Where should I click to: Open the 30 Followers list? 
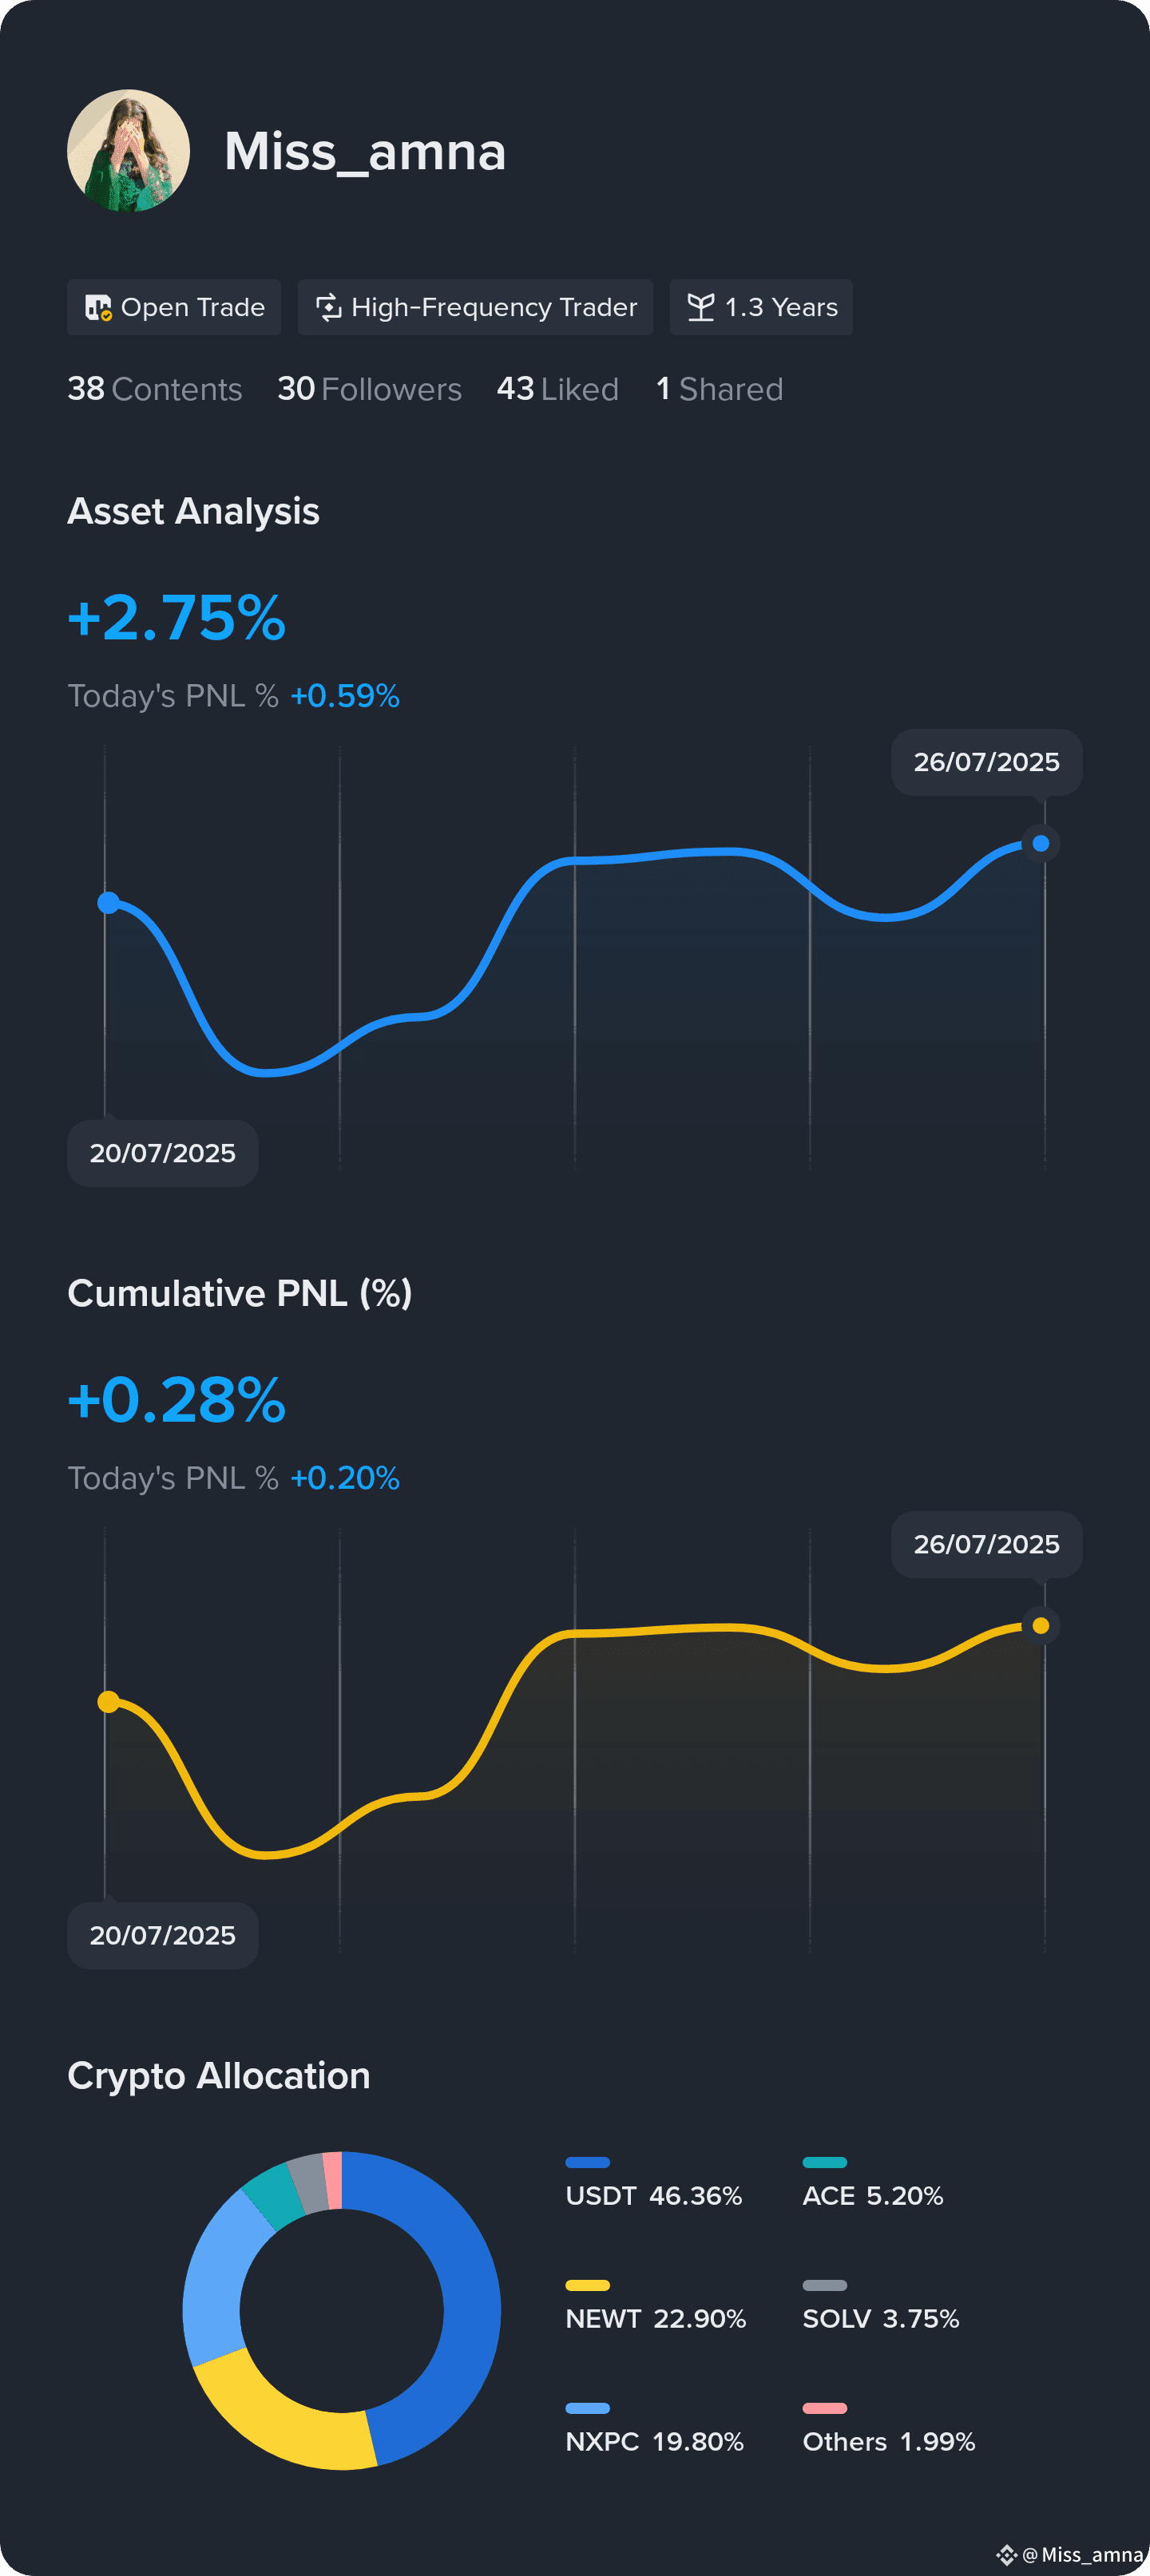369,389
